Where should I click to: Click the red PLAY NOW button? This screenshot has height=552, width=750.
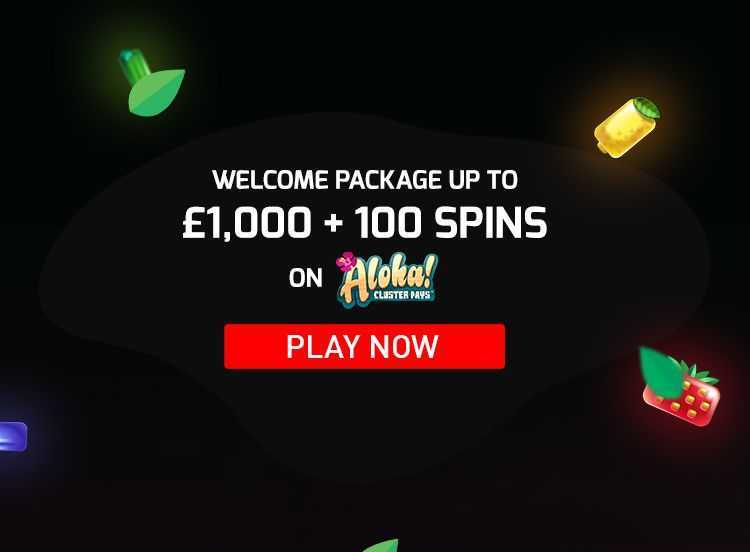click(x=364, y=346)
